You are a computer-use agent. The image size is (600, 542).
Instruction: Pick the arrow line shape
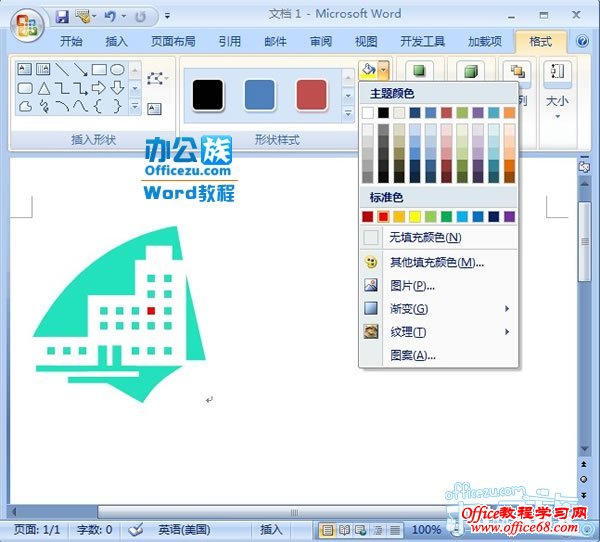pos(80,69)
